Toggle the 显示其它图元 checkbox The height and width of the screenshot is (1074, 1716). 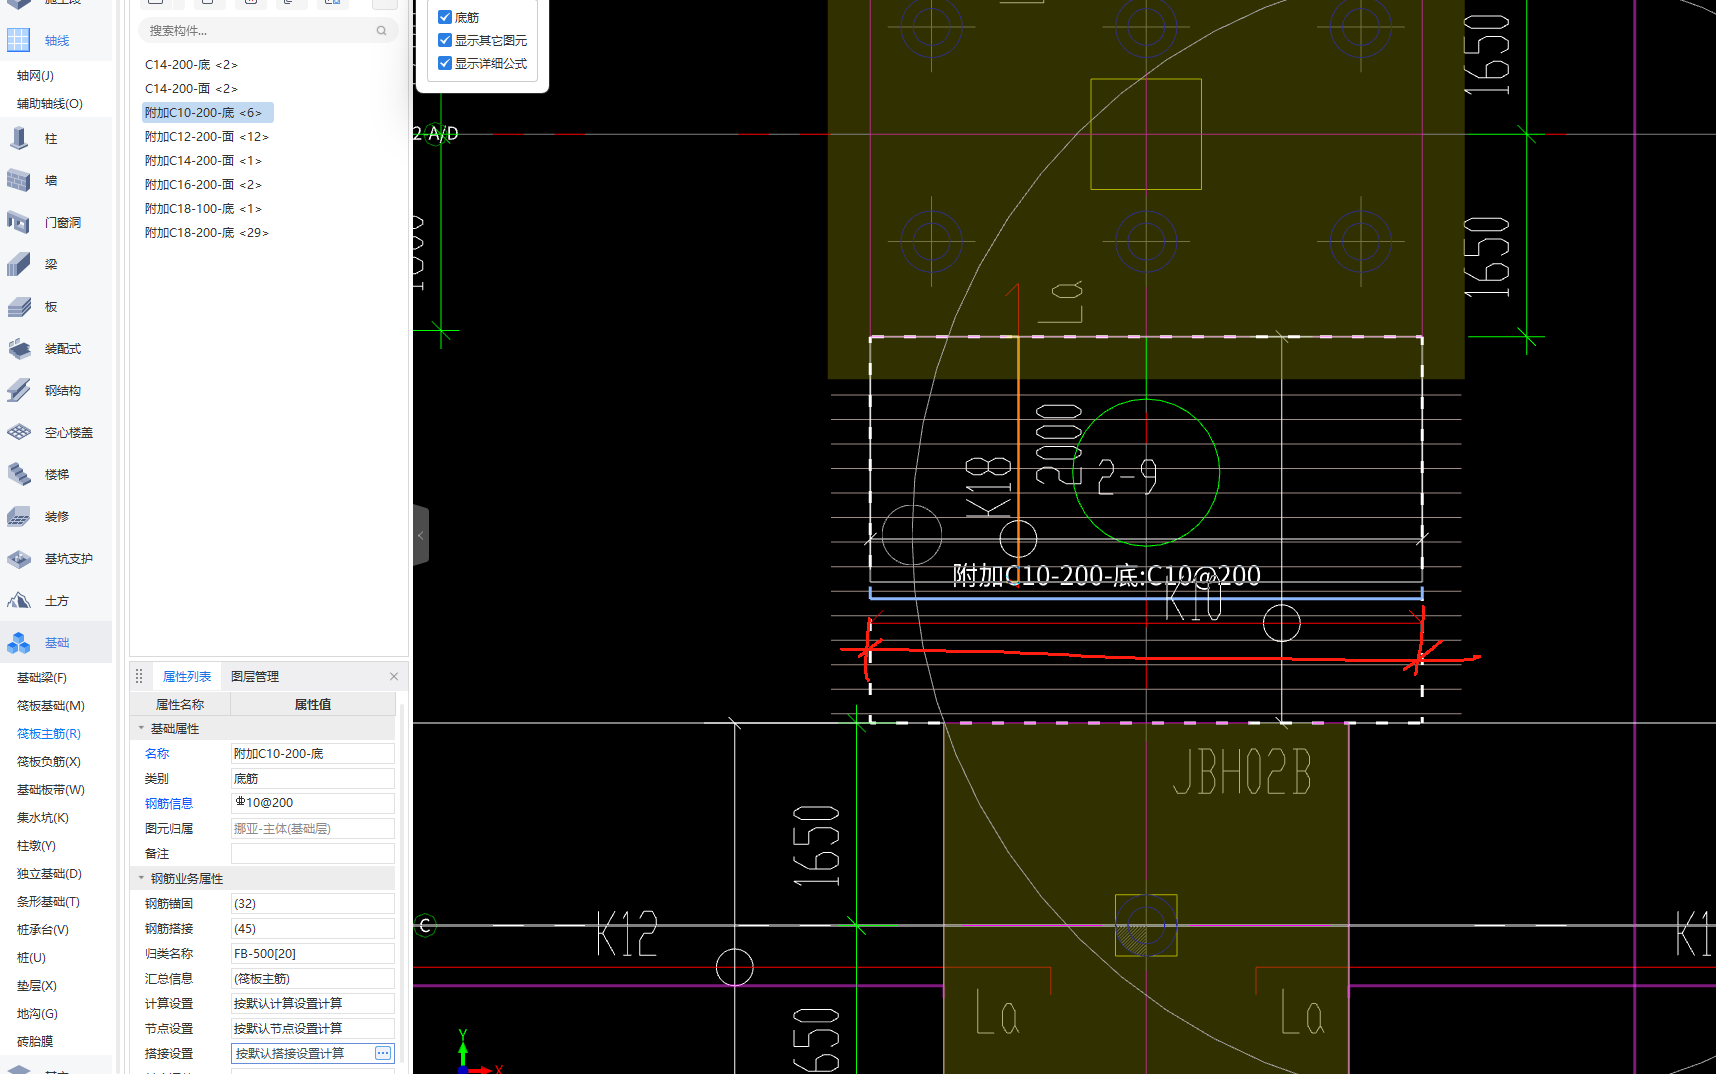point(445,40)
